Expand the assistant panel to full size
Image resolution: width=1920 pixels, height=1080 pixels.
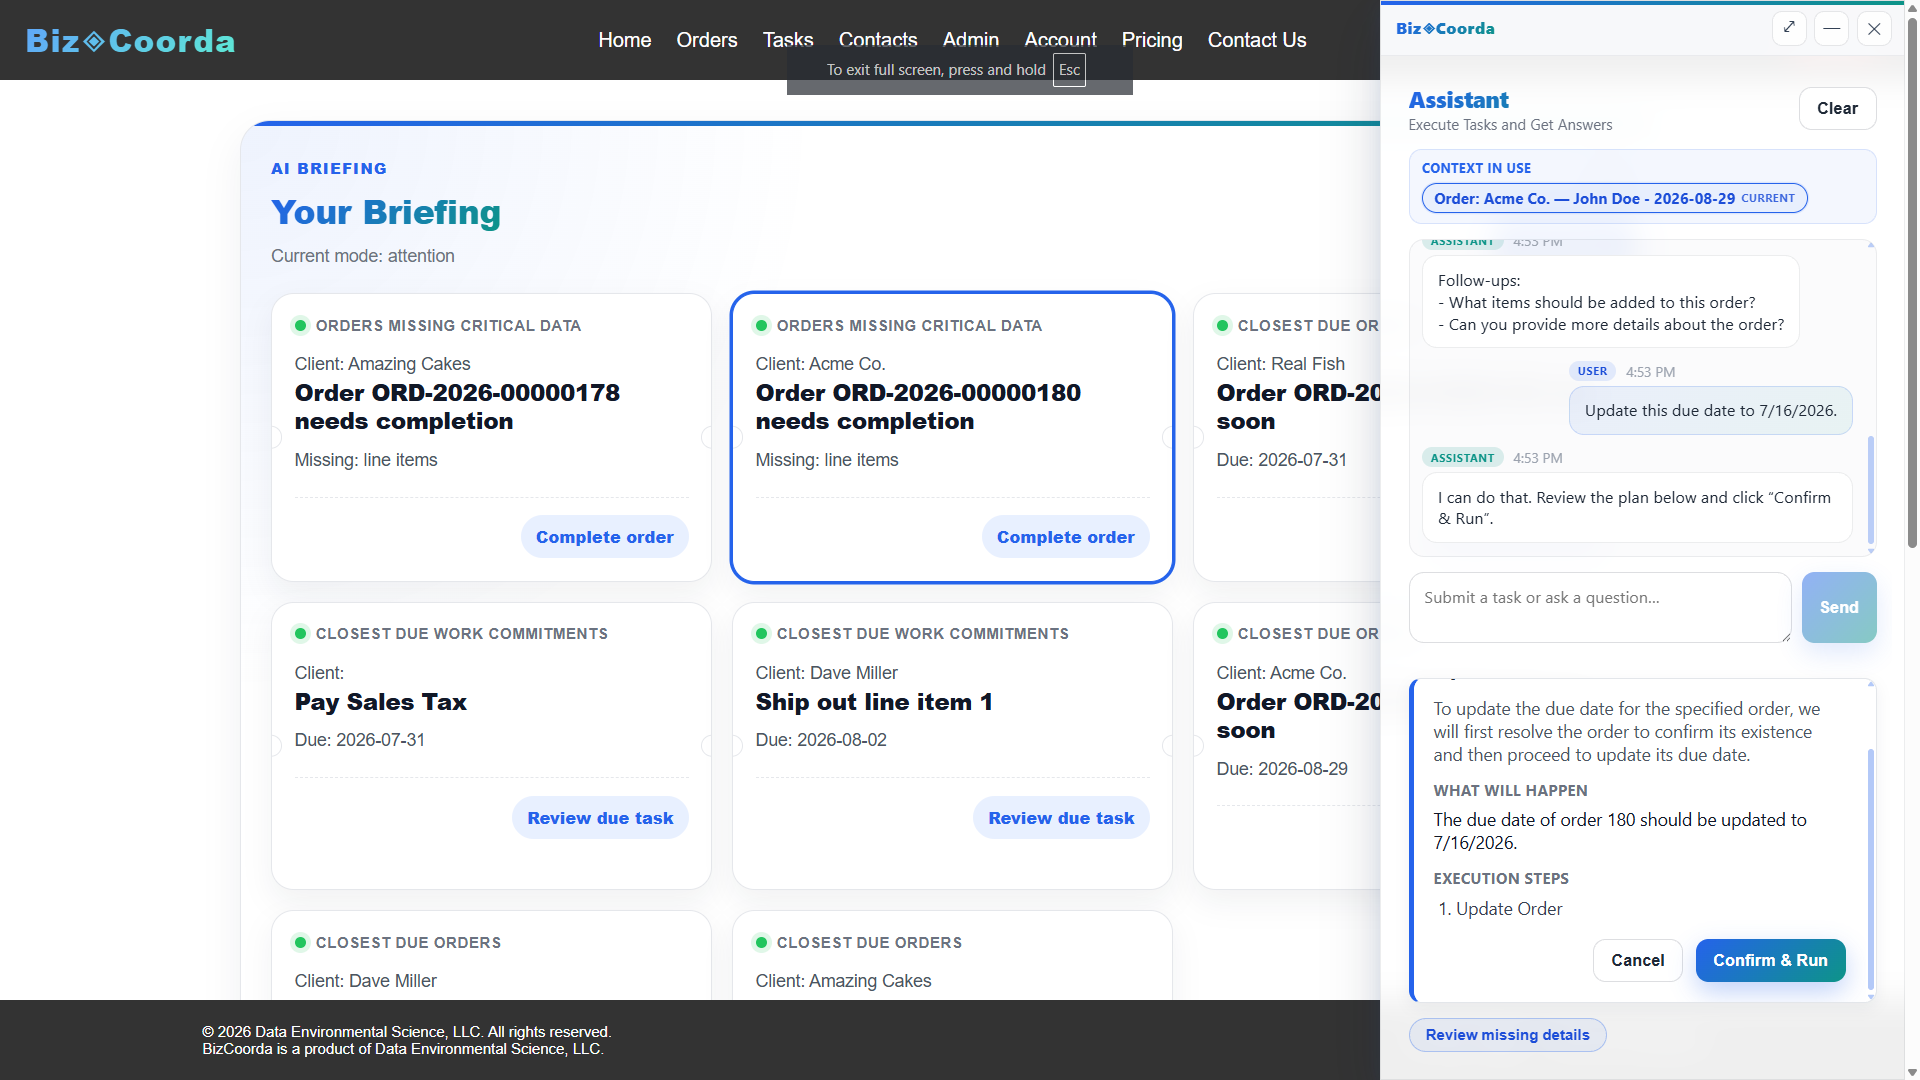(1789, 28)
